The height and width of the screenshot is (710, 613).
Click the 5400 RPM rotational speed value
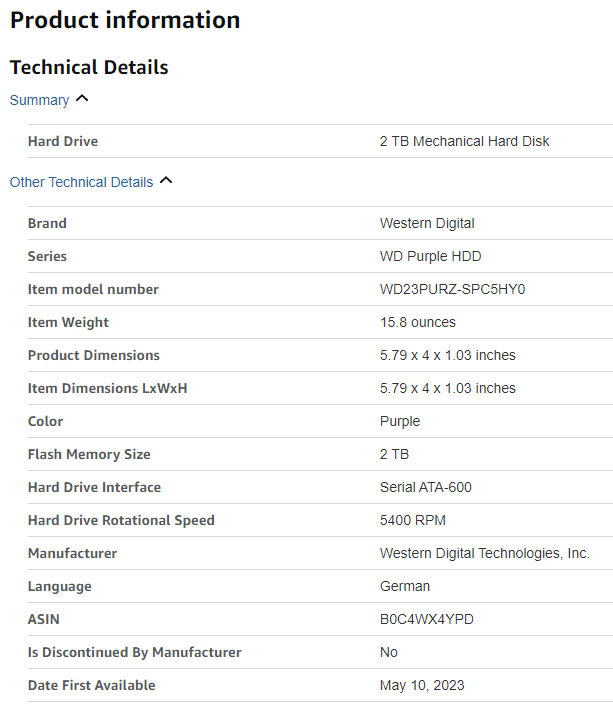pos(412,520)
